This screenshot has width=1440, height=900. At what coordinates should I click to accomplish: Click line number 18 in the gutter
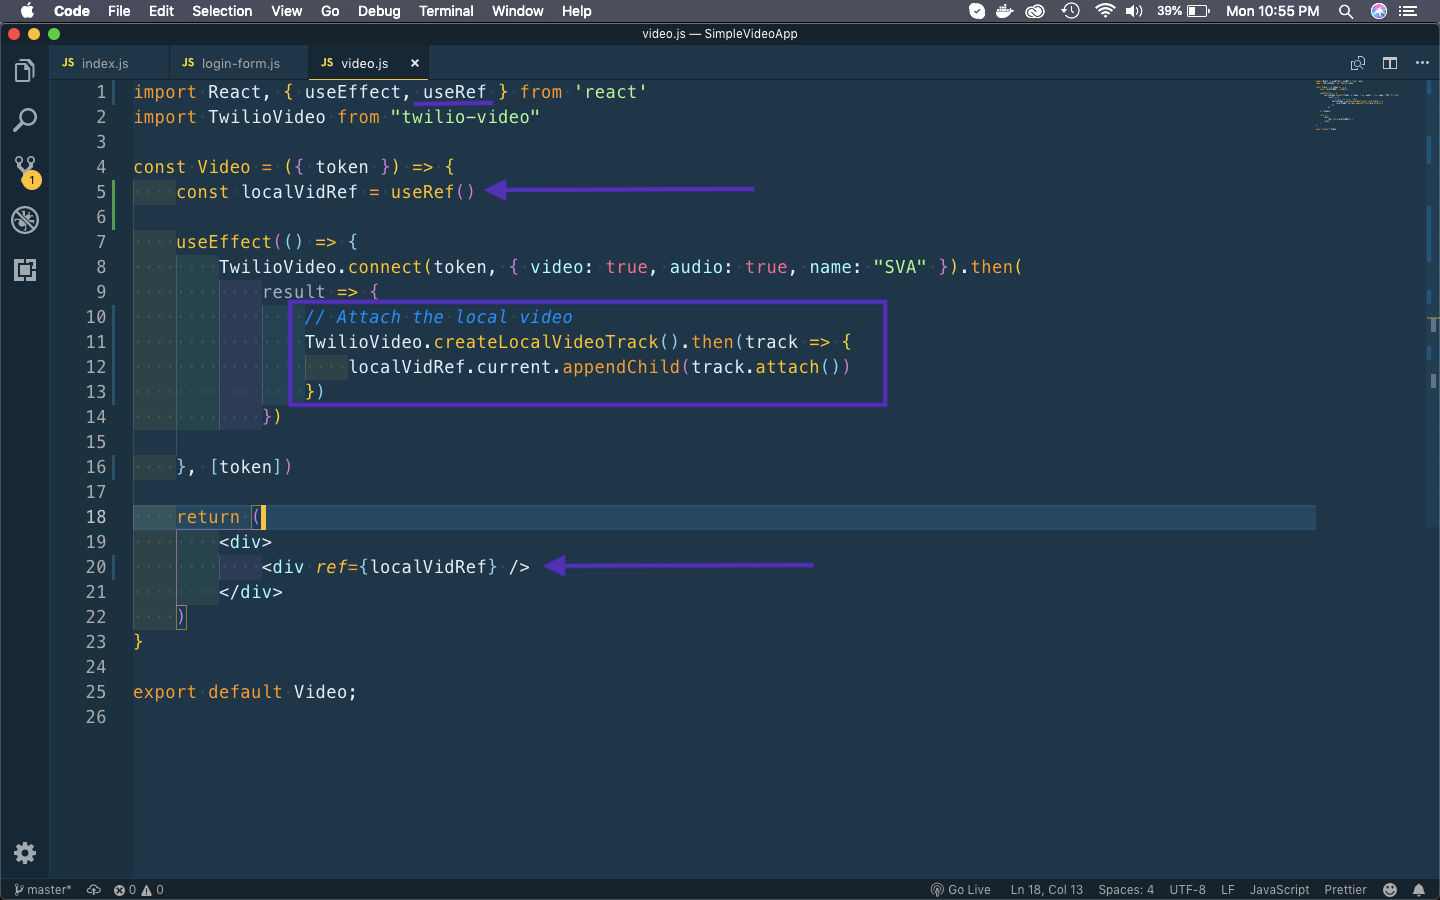point(96,517)
